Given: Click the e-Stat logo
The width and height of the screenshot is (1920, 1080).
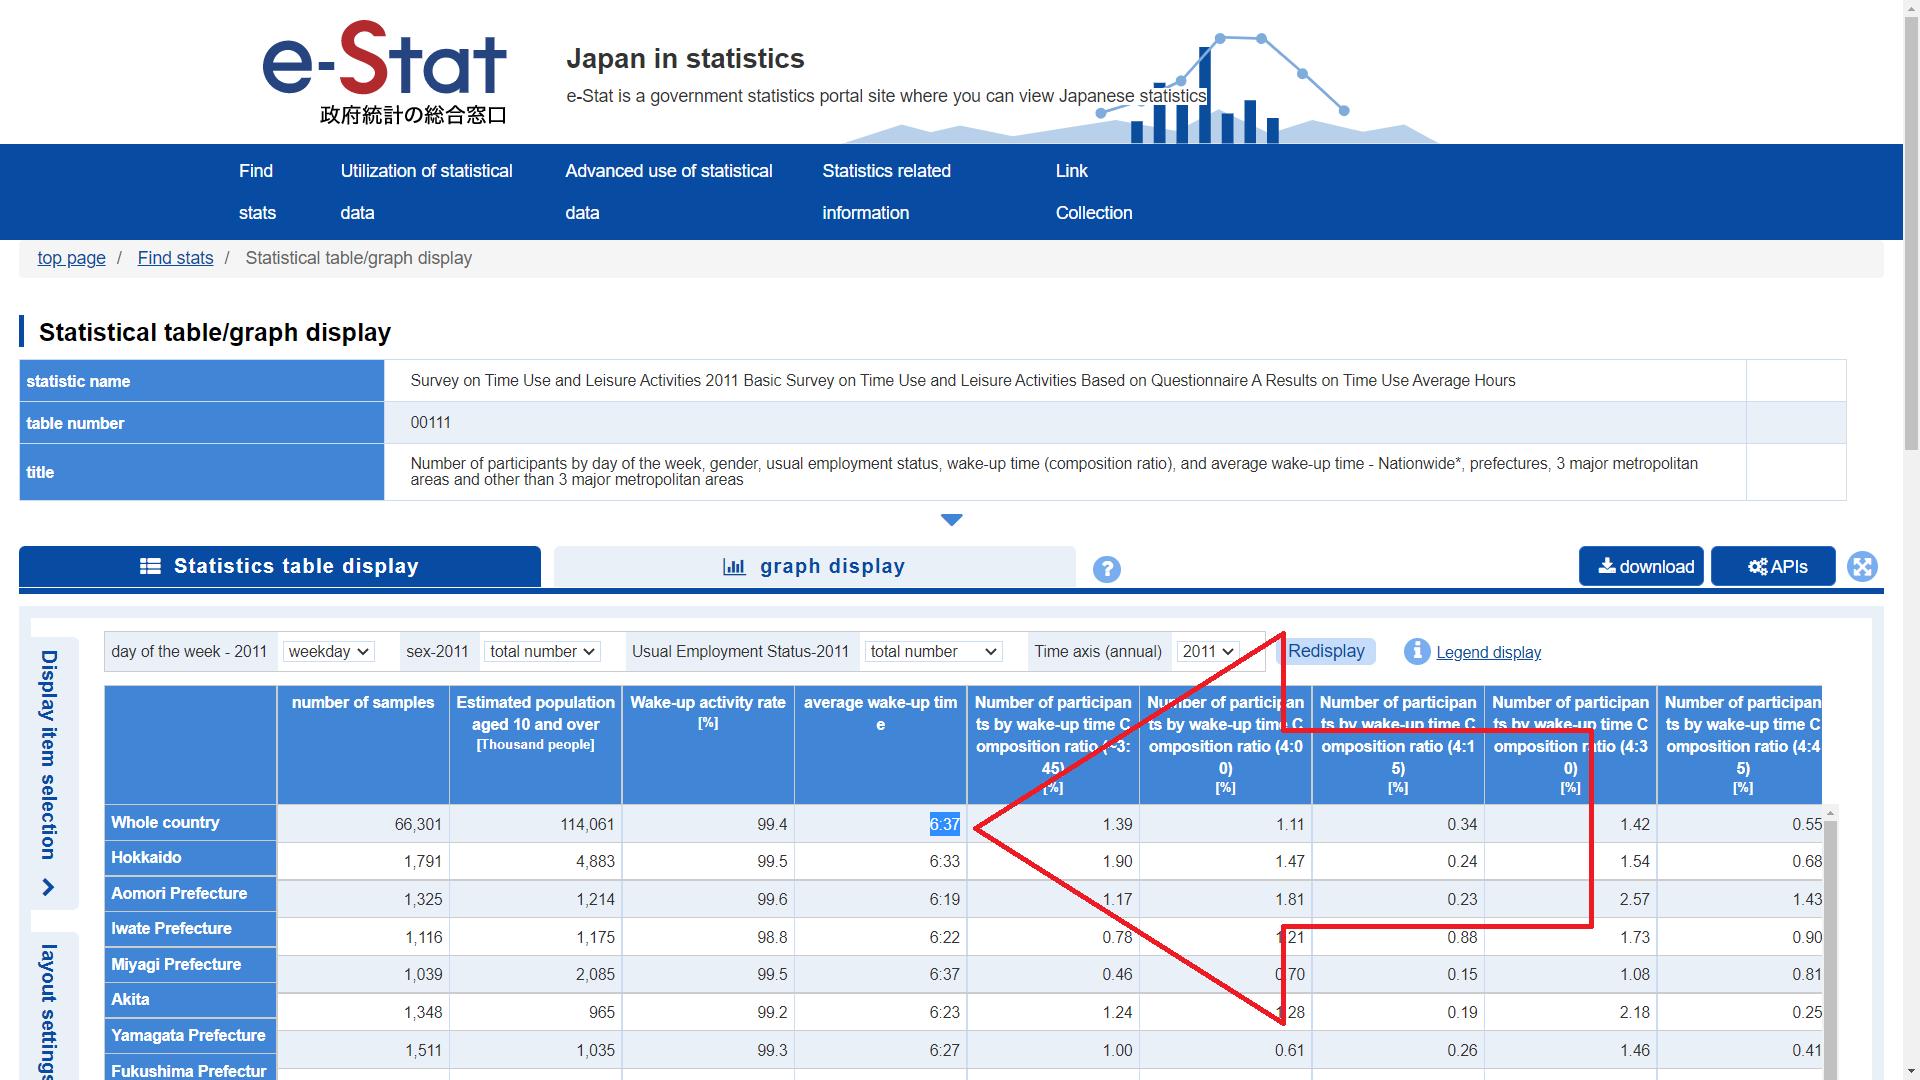Looking at the screenshot, I should click(385, 72).
